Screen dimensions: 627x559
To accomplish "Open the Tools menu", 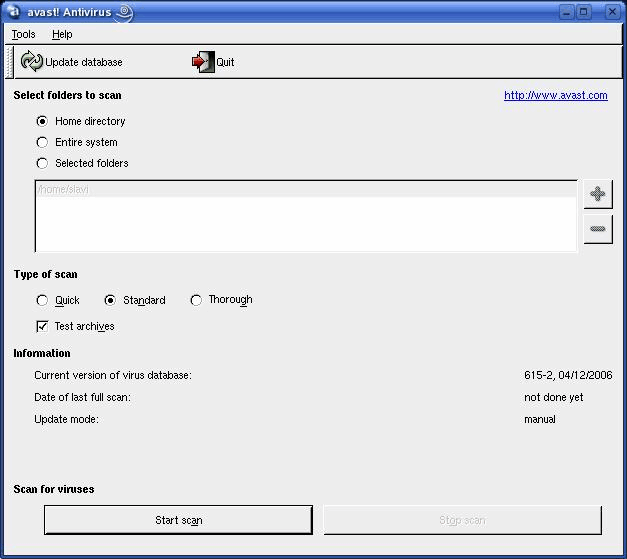I will 23,34.
